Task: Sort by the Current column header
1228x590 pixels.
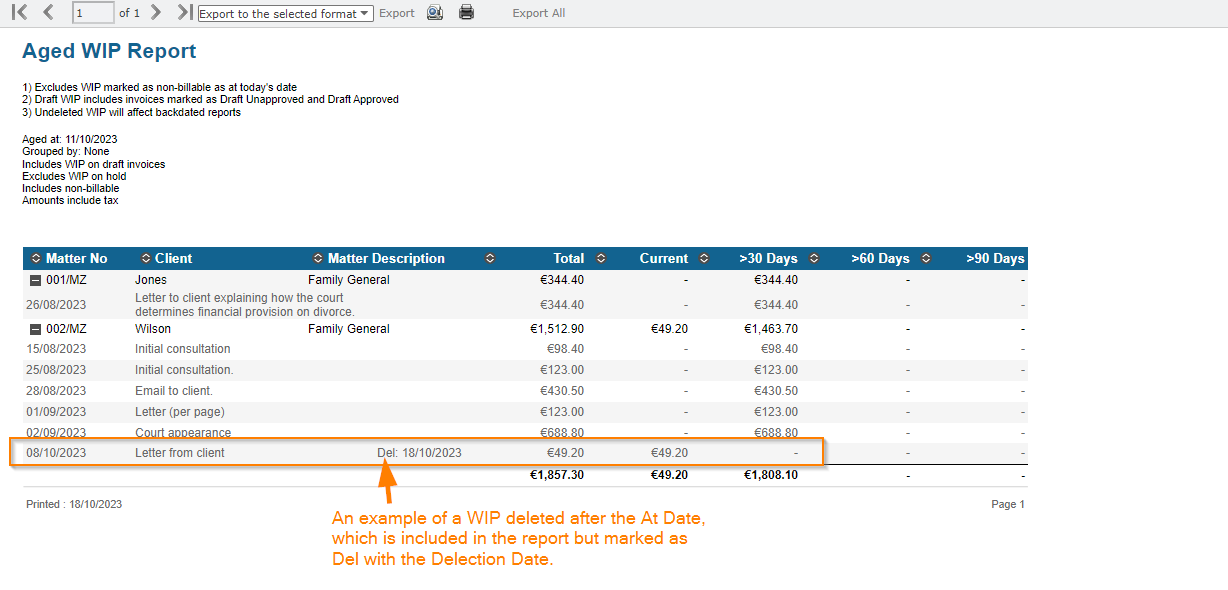Action: pos(664,259)
